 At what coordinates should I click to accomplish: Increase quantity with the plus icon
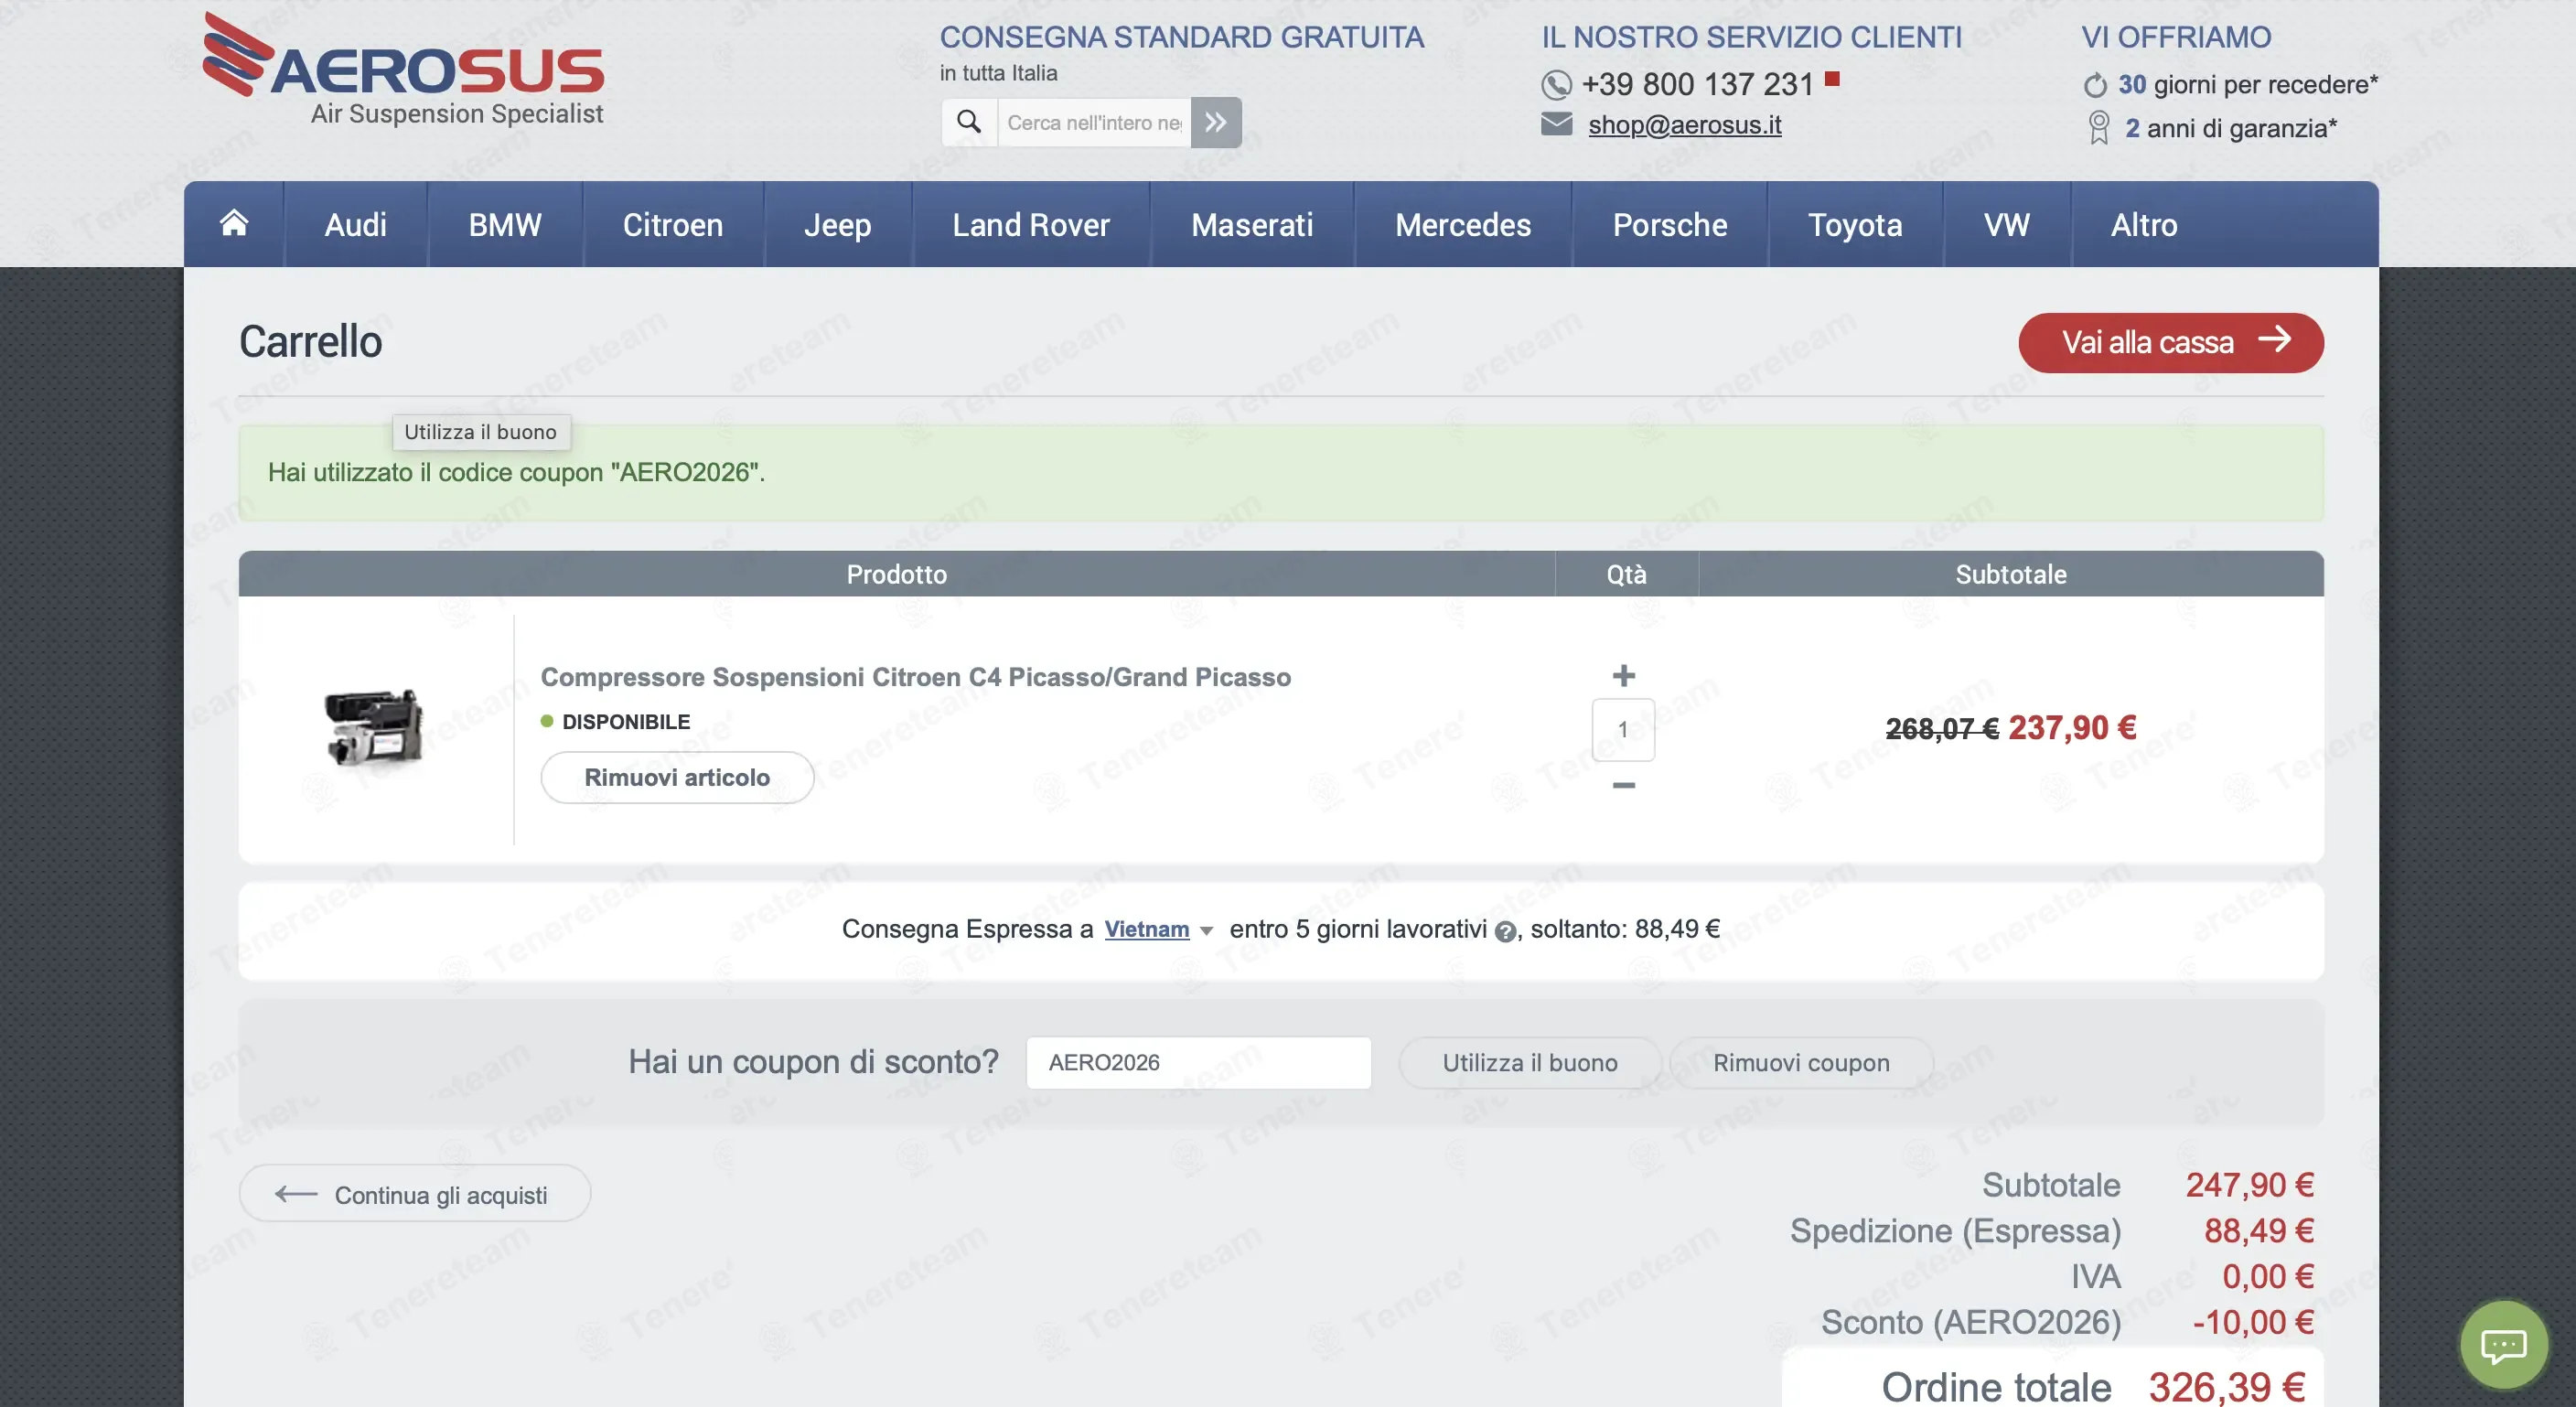[x=1624, y=675]
